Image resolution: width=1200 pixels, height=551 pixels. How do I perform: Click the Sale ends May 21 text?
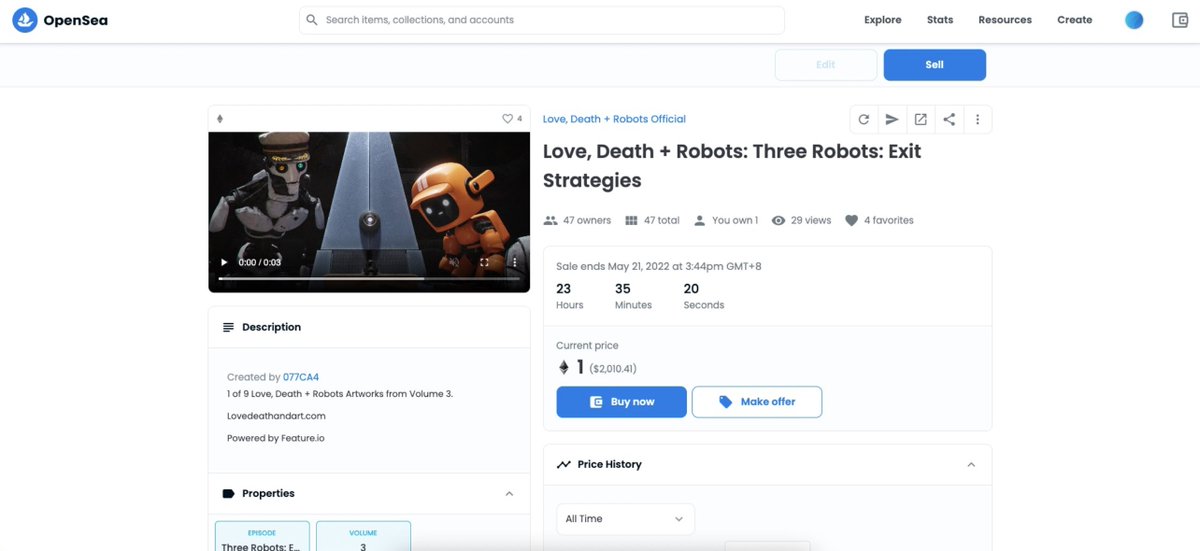[659, 267]
